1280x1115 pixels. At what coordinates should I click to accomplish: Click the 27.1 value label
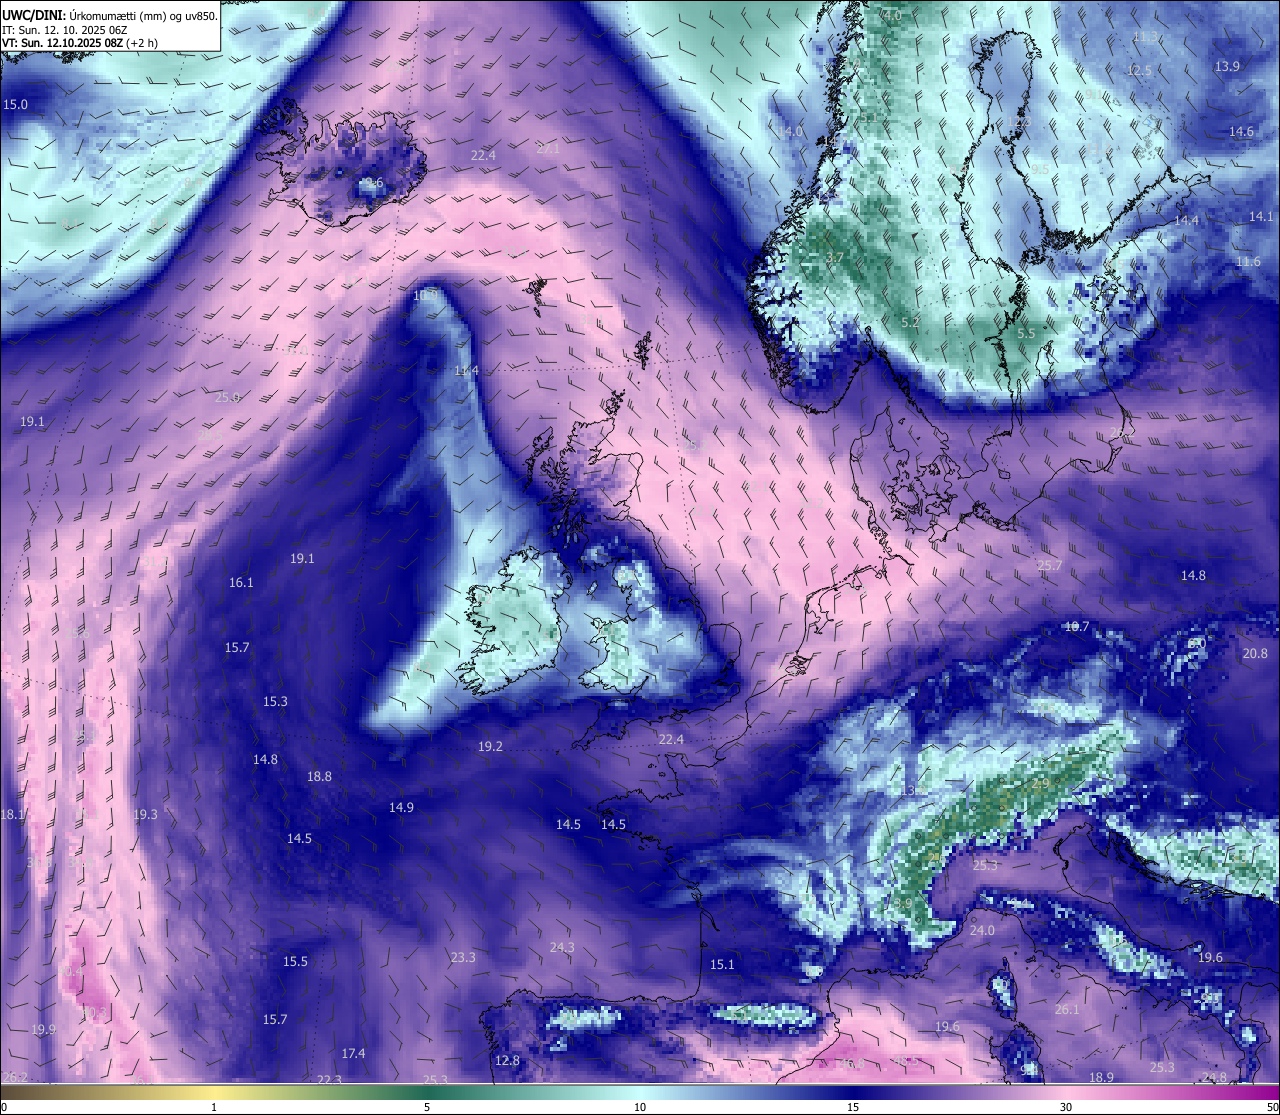click(x=548, y=148)
